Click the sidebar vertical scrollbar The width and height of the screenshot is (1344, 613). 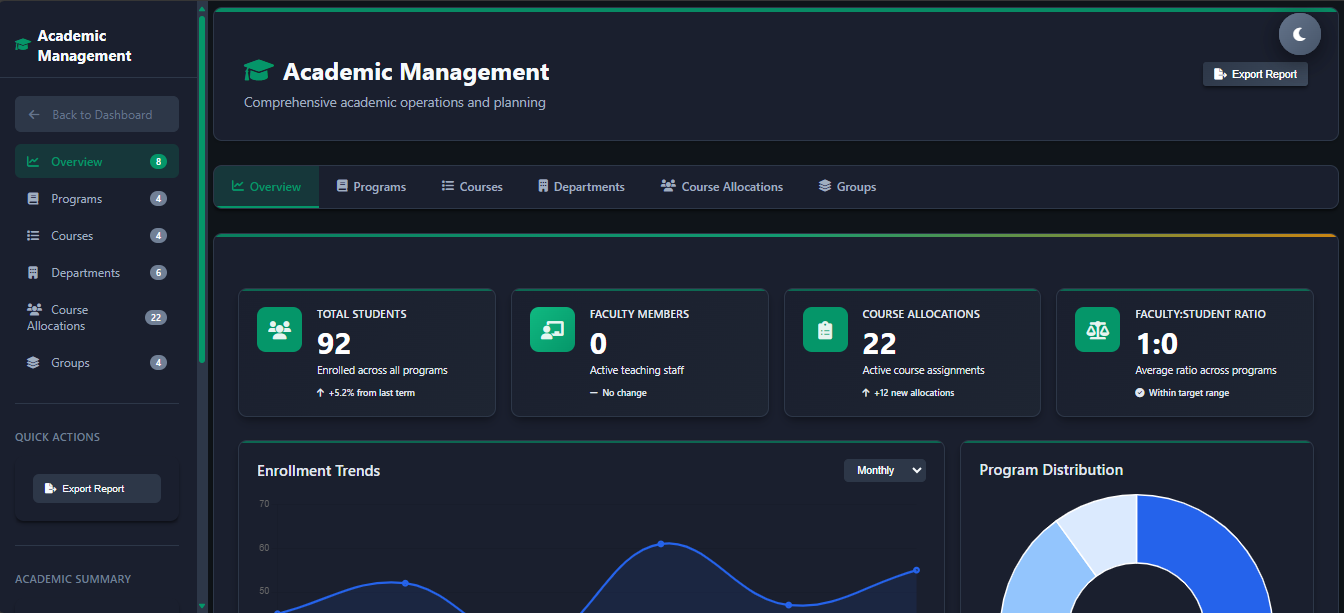click(x=203, y=190)
